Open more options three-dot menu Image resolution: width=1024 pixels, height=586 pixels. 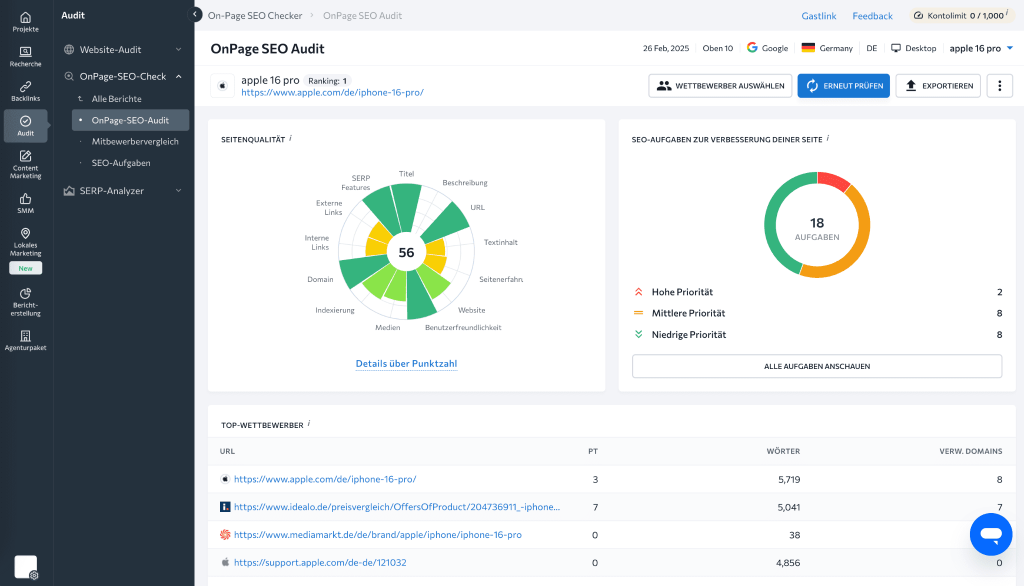tap(999, 86)
